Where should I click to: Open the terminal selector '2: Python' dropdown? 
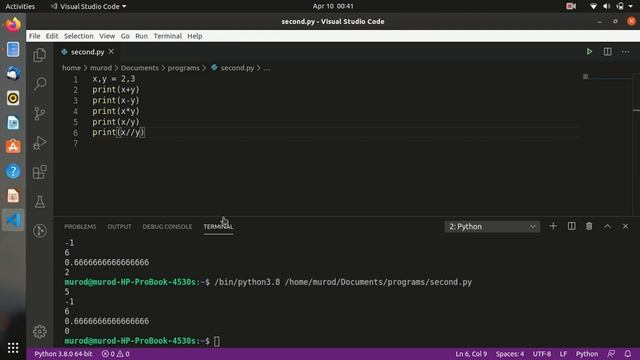point(492,227)
